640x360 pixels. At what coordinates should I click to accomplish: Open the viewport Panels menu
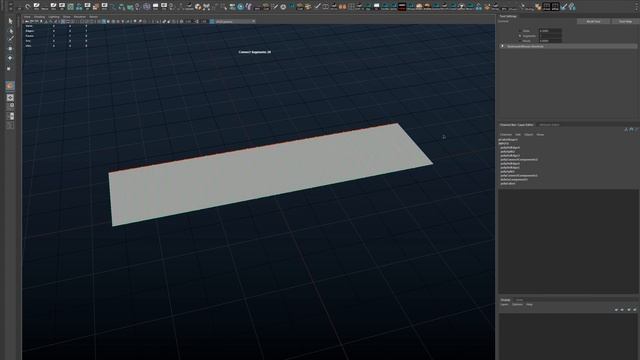(x=93, y=17)
